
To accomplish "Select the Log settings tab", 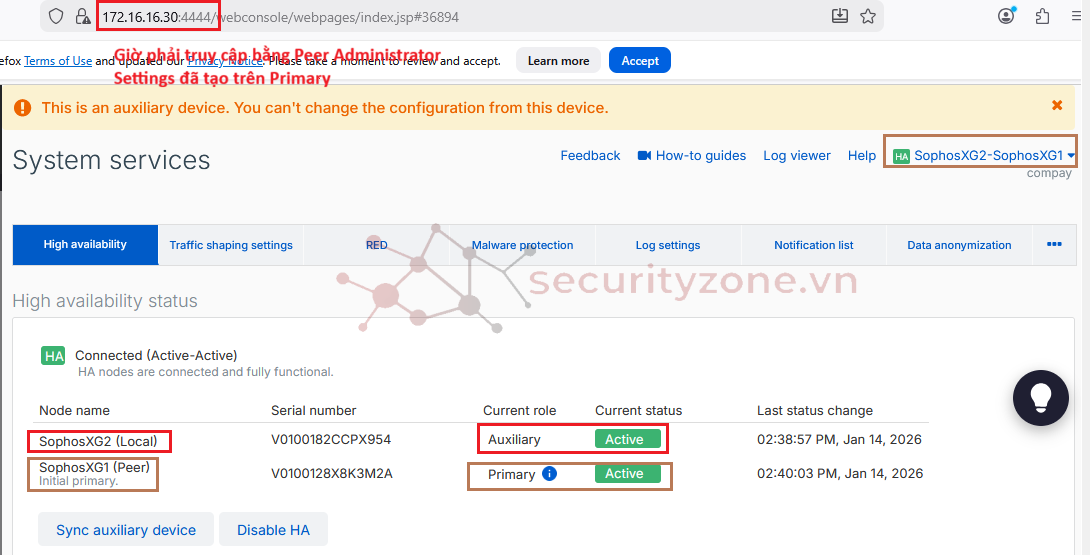I will 668,245.
